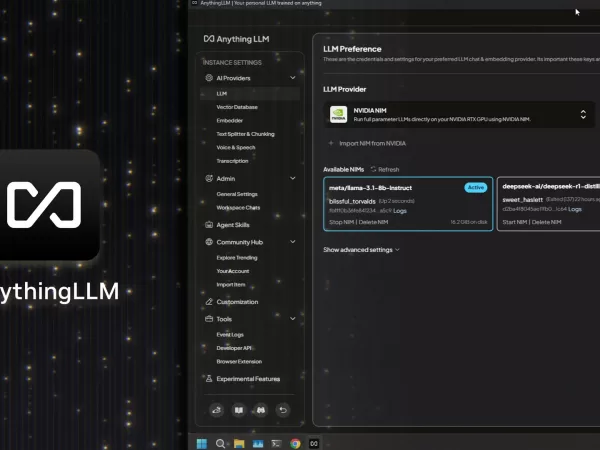The width and height of the screenshot is (600, 450).
Task: Click the Anything LLM logo in sidebar
Action: click(236, 39)
